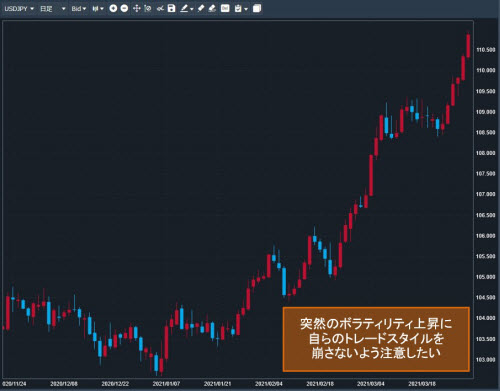Select the eraser tool icon
The height and width of the screenshot is (391, 500).
[212, 8]
